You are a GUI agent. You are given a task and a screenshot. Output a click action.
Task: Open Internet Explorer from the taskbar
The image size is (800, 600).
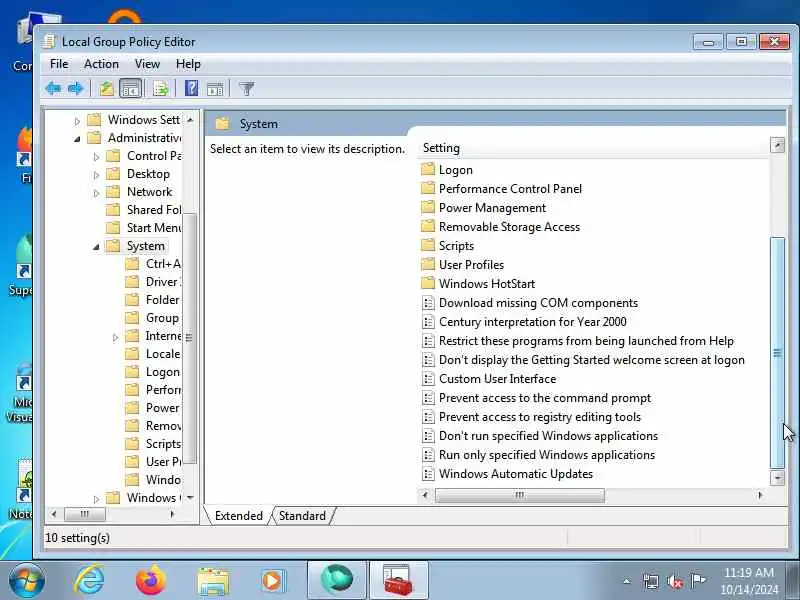tap(89, 580)
